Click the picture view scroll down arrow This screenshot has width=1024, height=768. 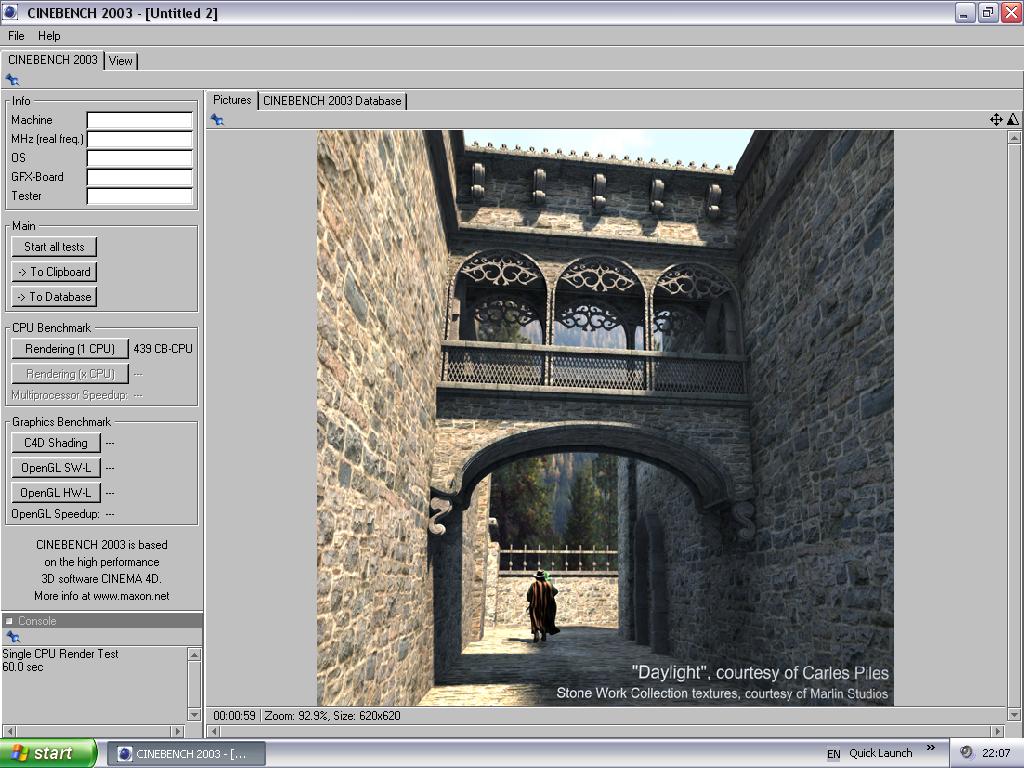tap(1014, 714)
